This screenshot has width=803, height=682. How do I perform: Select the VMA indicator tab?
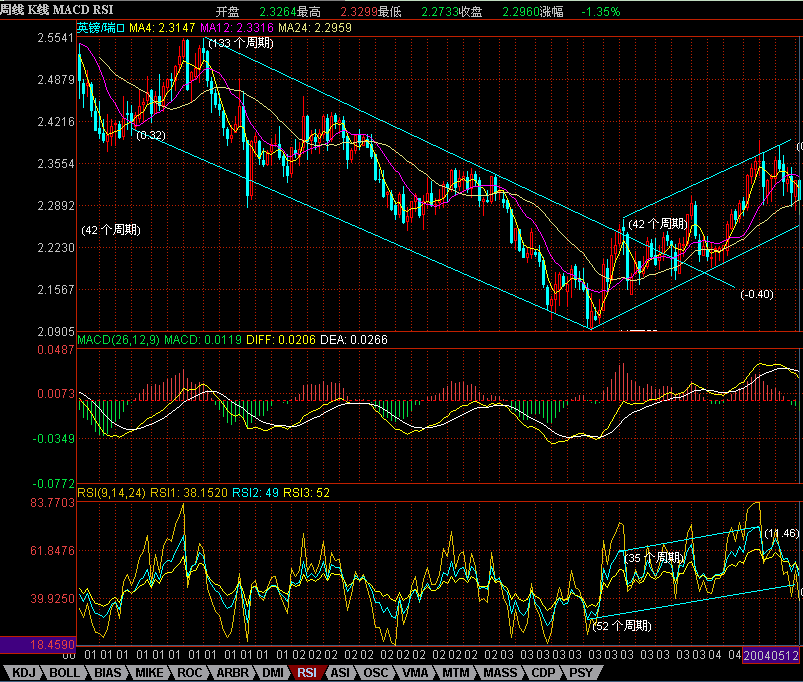(415, 673)
